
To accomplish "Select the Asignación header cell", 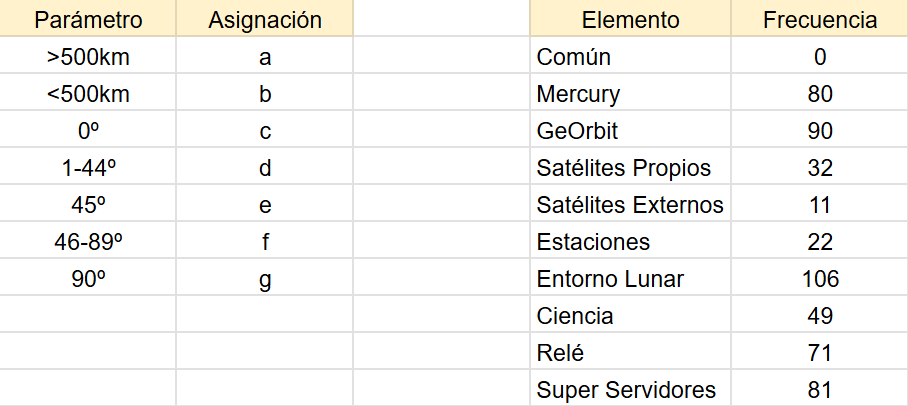I will (x=265, y=20).
